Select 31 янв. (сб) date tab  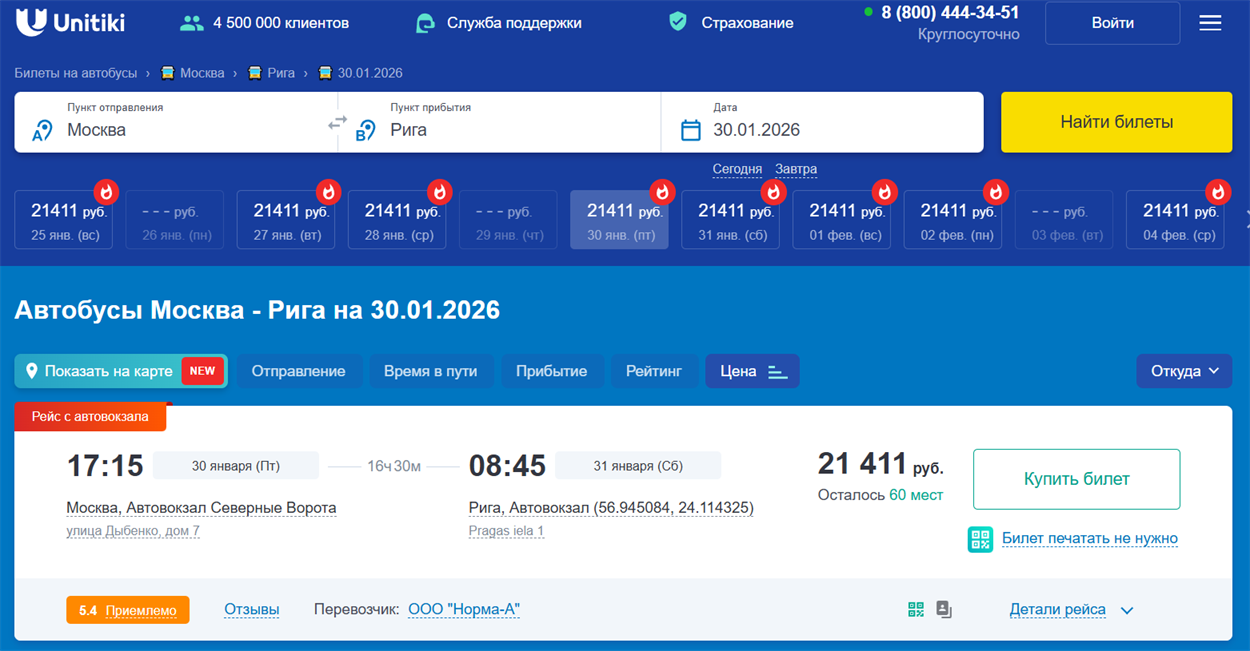point(731,220)
